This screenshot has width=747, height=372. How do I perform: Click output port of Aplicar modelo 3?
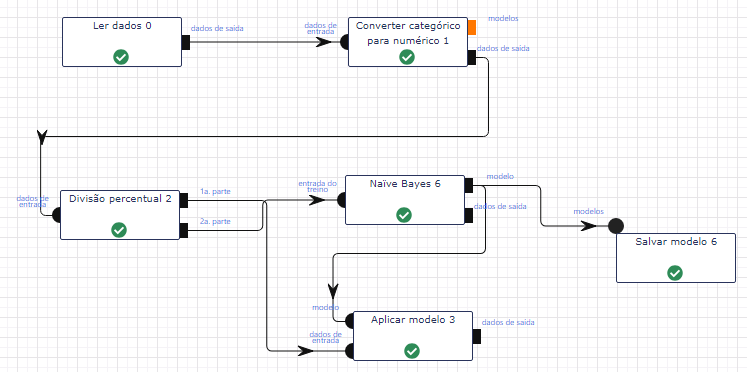point(476,336)
